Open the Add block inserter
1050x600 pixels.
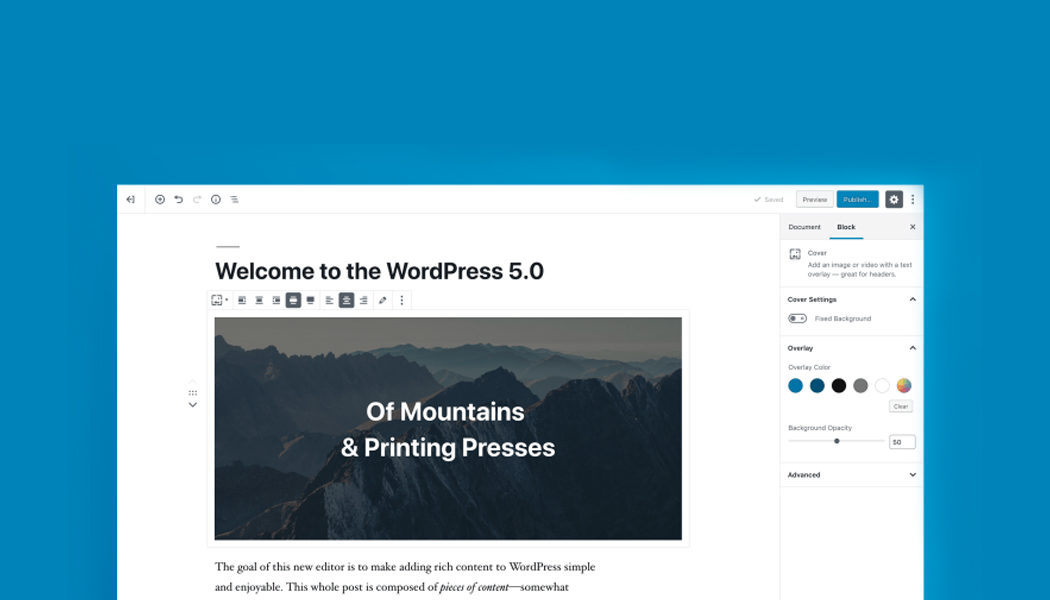click(159, 200)
